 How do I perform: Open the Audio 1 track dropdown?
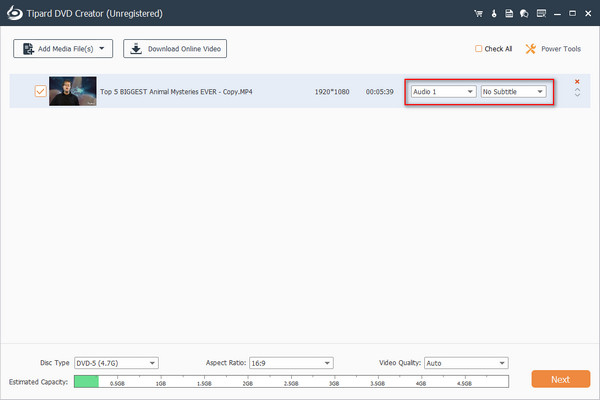tap(443, 91)
